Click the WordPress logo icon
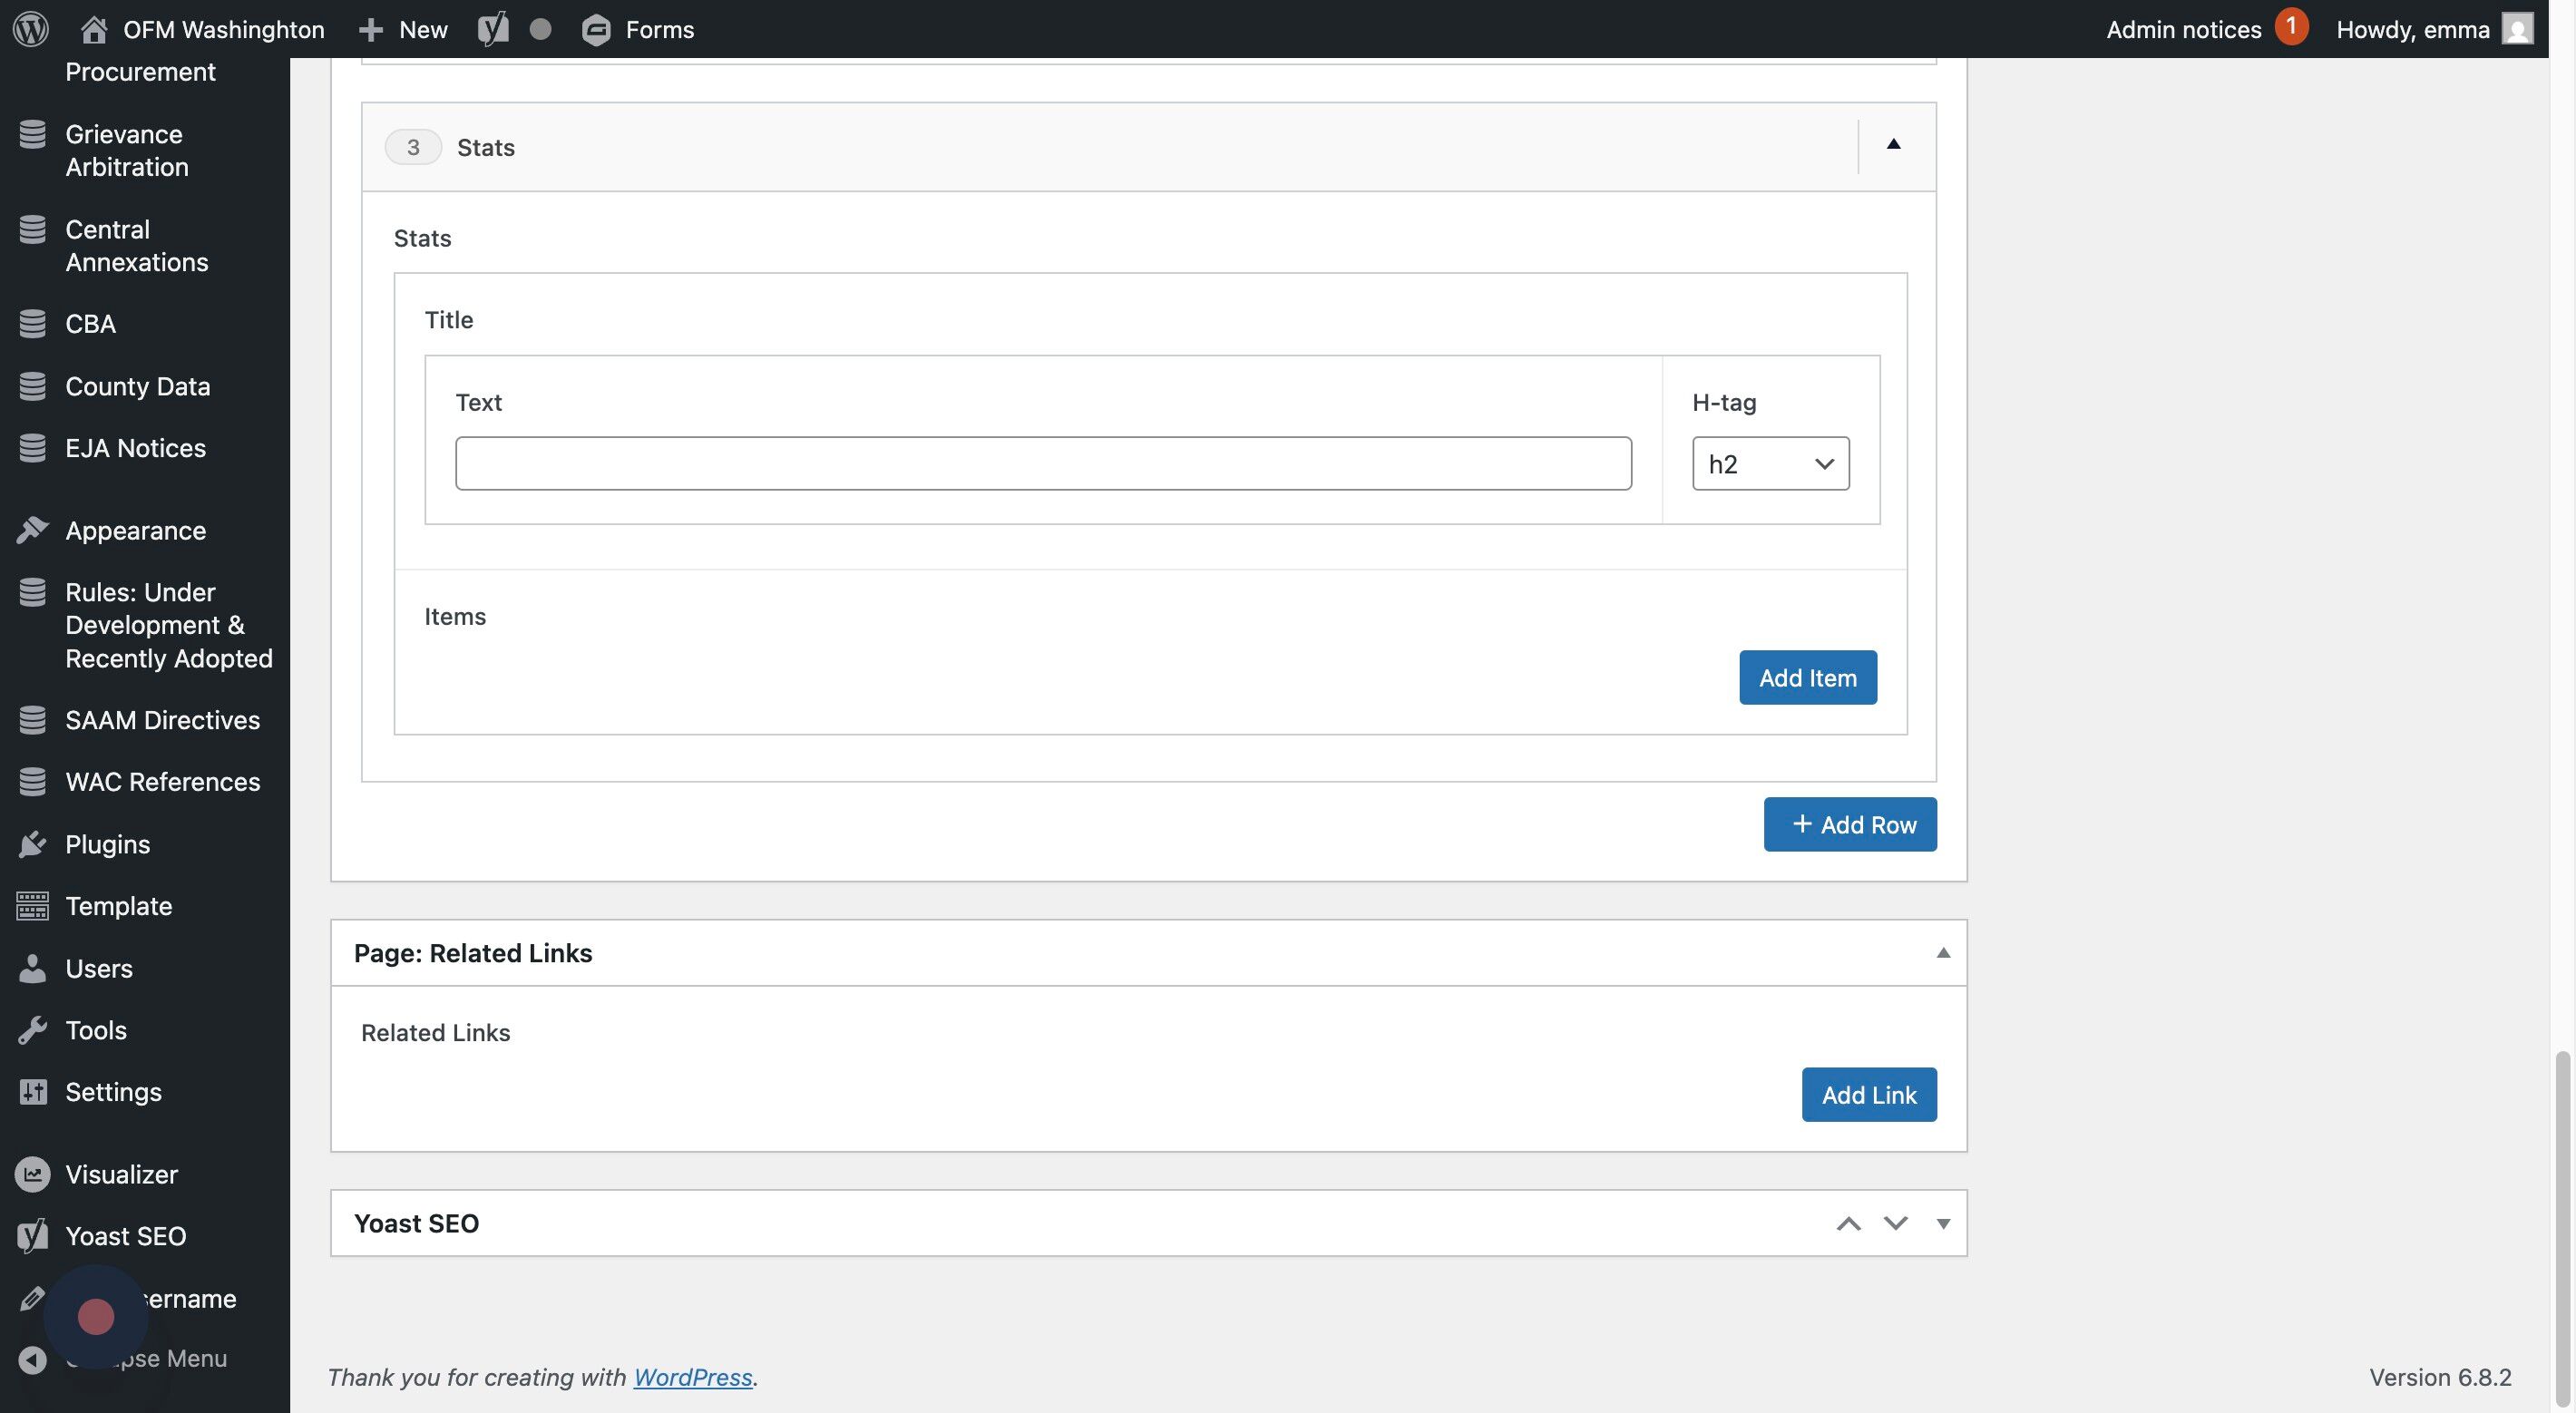 point(31,29)
